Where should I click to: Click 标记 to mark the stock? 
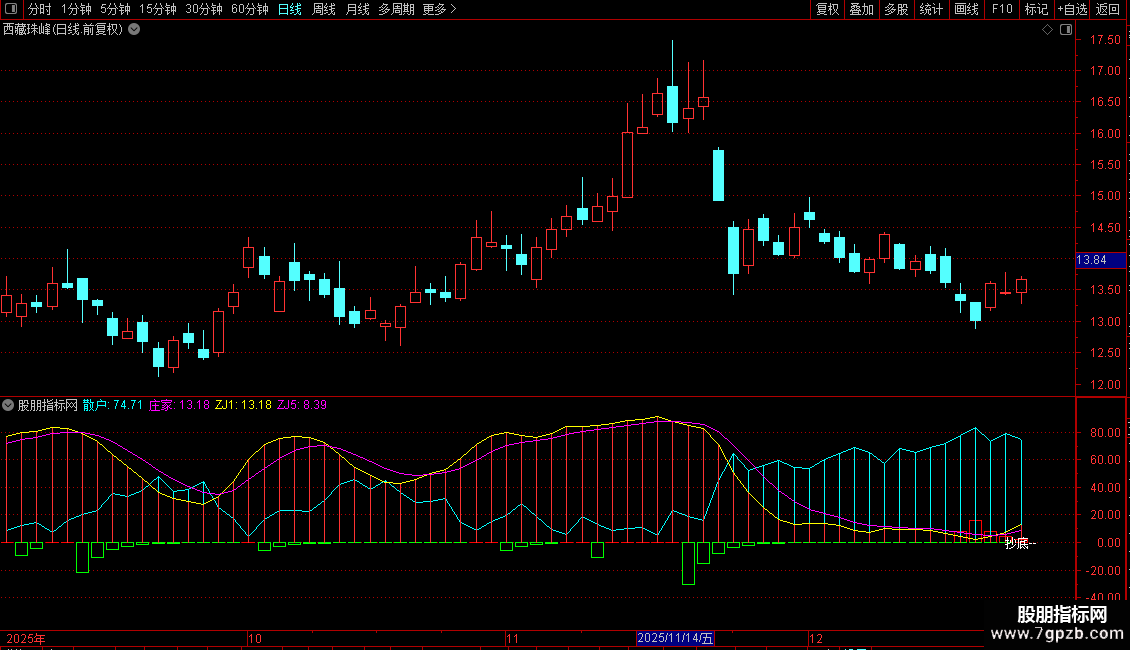[x=1036, y=9]
